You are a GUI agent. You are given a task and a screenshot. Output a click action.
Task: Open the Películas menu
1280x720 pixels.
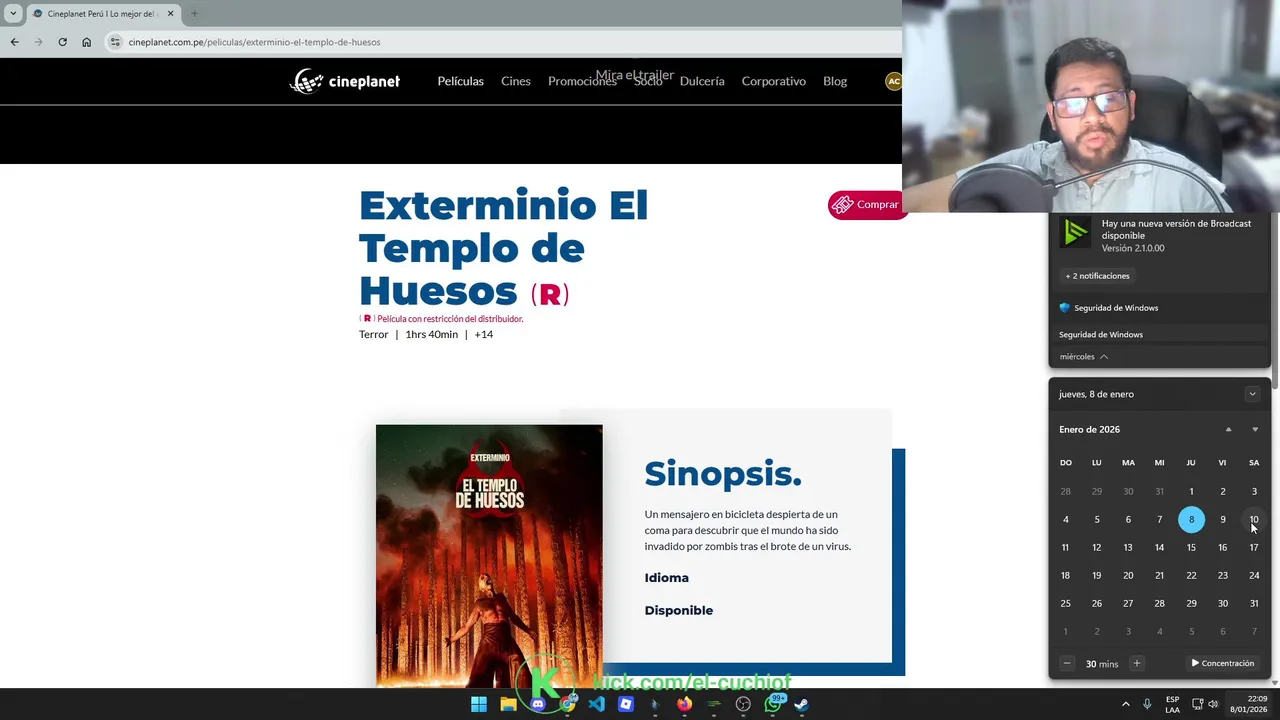click(460, 81)
